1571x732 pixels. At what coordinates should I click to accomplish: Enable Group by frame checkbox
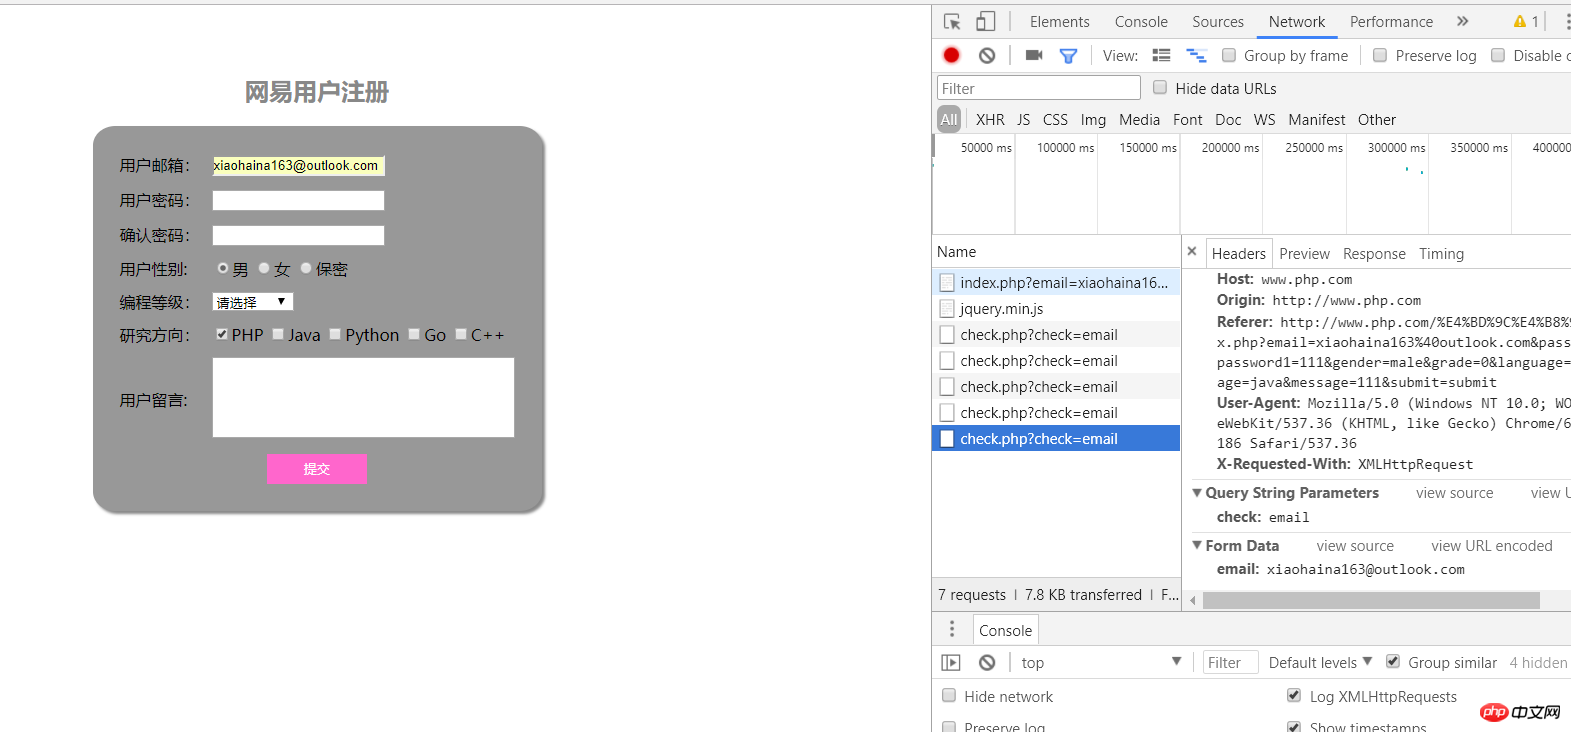pyautogui.click(x=1229, y=55)
